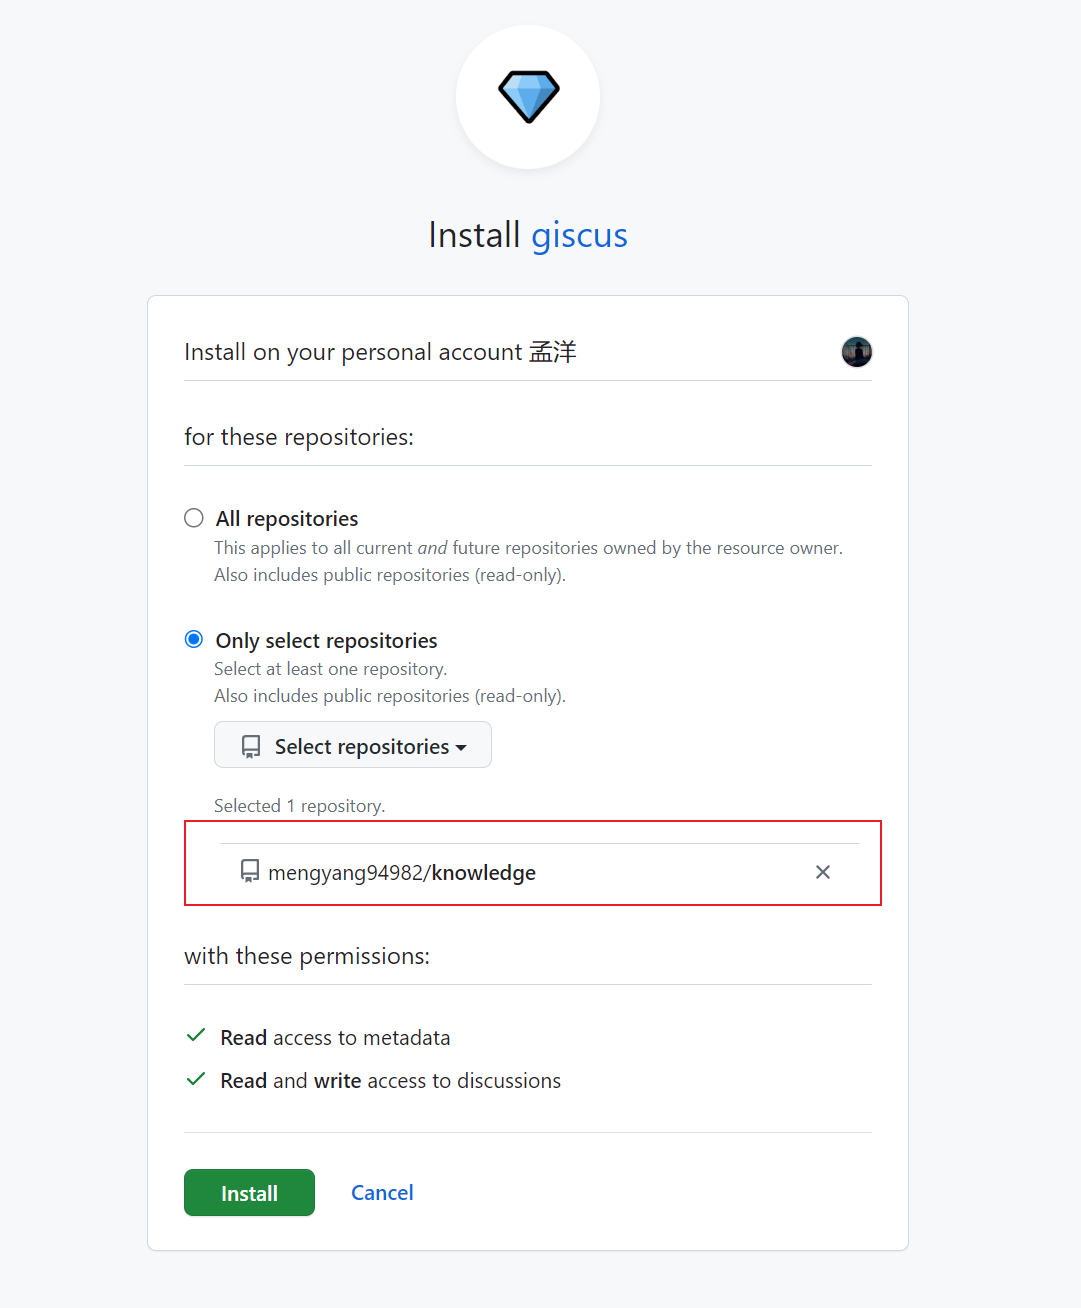Click the checkmark beside discussions write access
This screenshot has width=1081, height=1308.
pyautogui.click(x=196, y=1079)
